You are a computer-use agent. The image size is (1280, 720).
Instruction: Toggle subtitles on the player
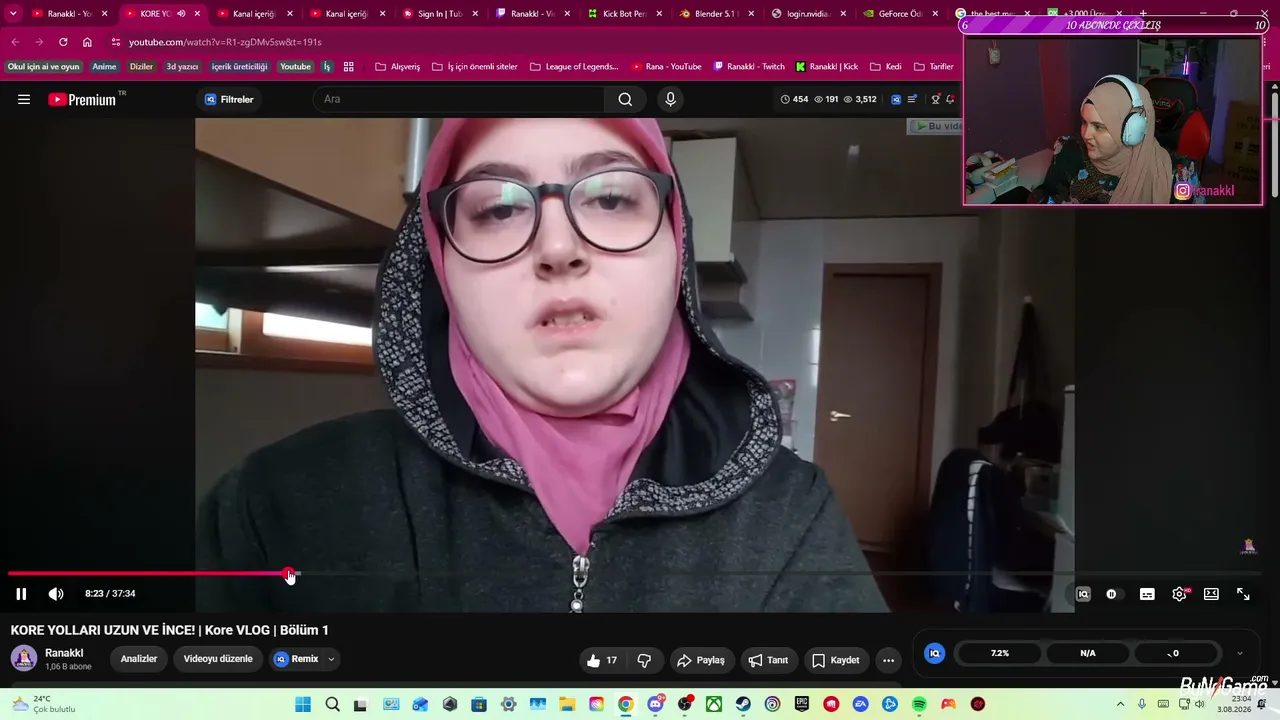(x=1147, y=594)
